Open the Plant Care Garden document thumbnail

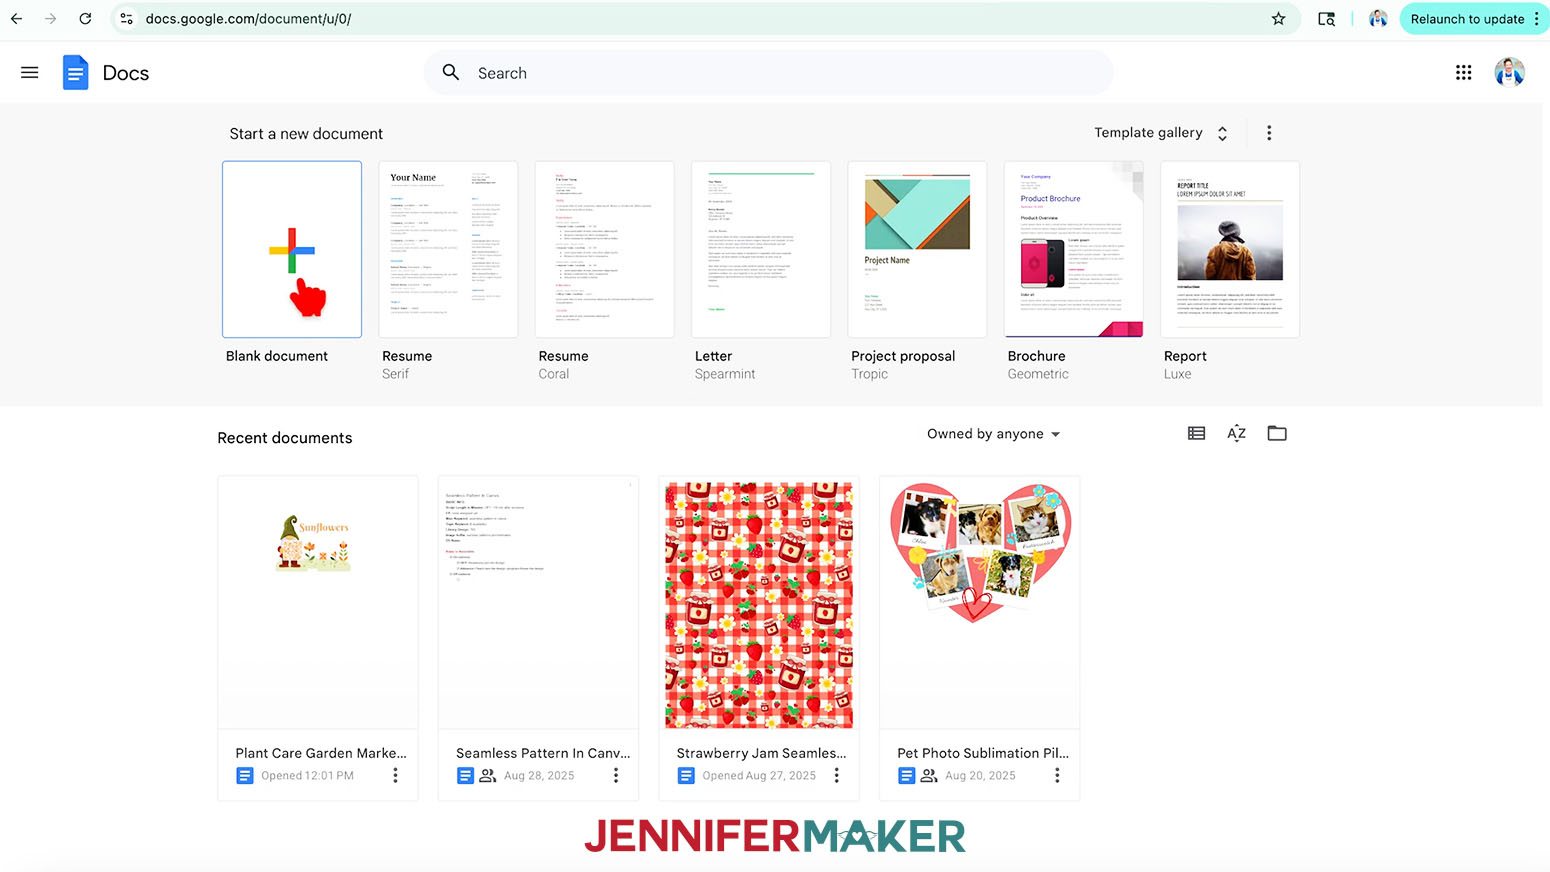pyautogui.click(x=318, y=603)
